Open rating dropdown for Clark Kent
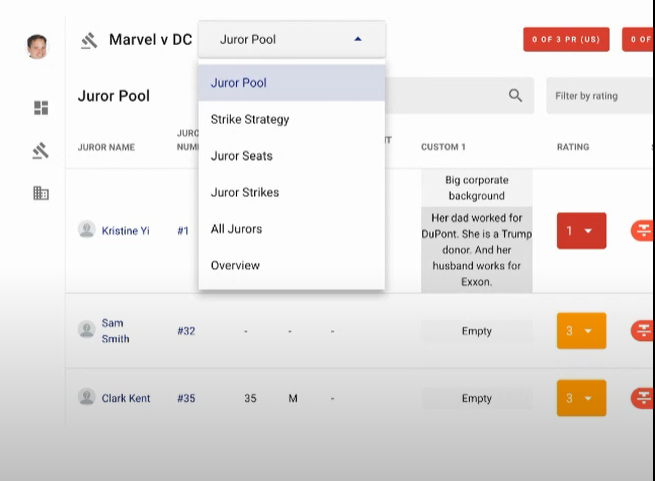The width and height of the screenshot is (655, 481). [x=581, y=398]
